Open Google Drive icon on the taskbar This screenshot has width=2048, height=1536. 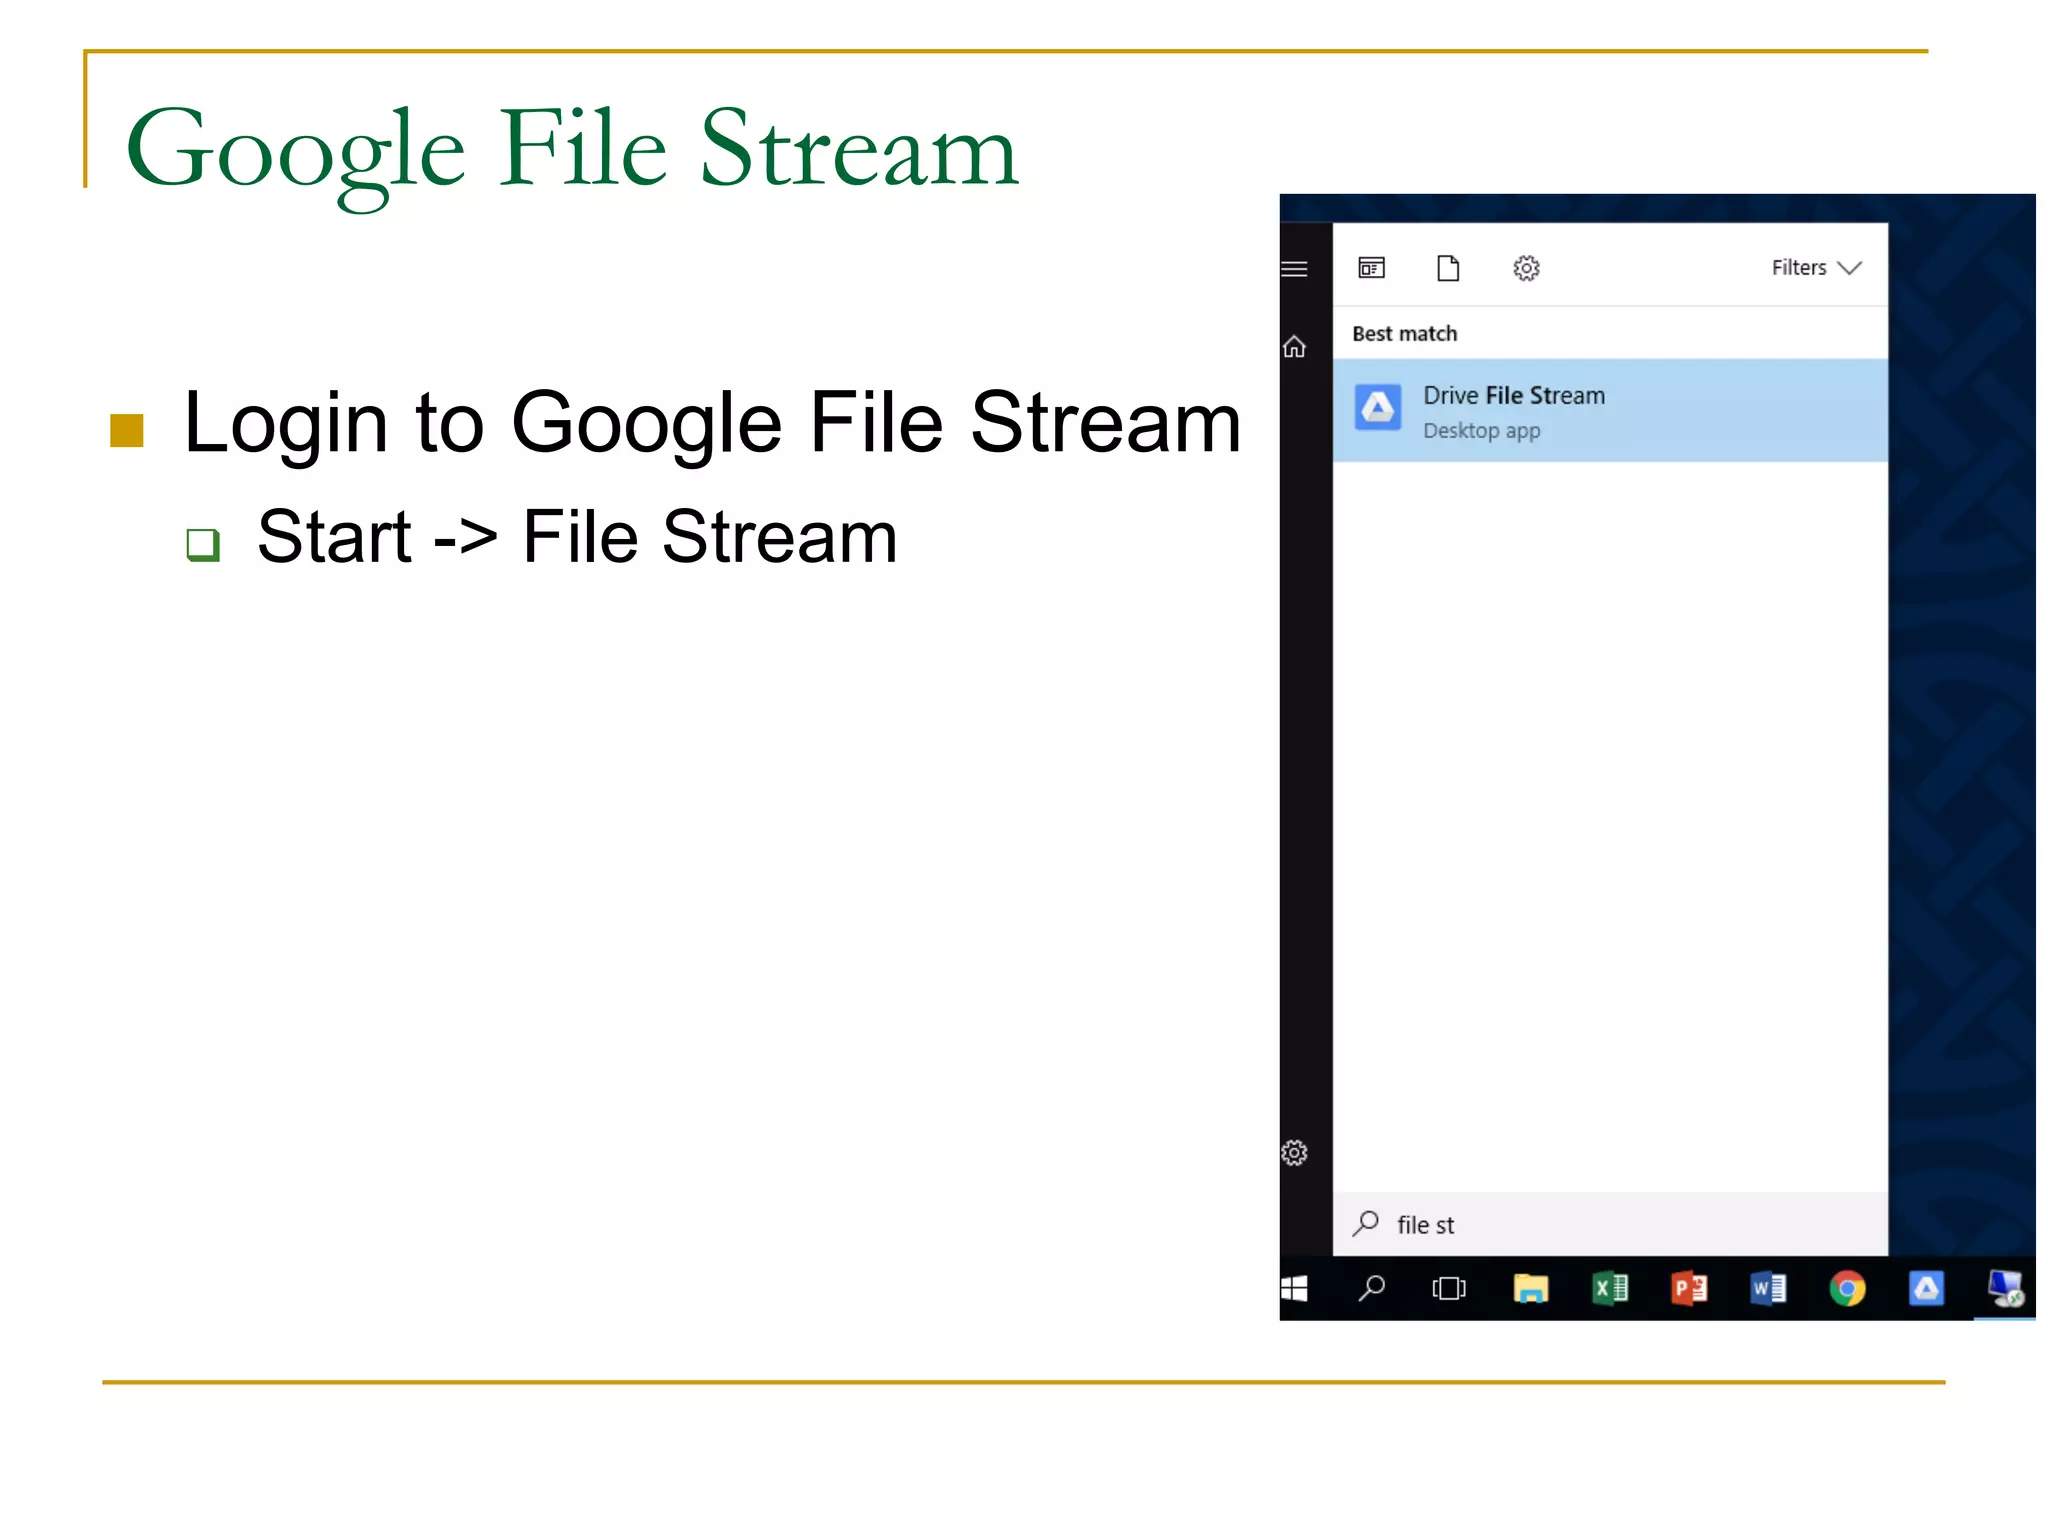point(1926,1289)
